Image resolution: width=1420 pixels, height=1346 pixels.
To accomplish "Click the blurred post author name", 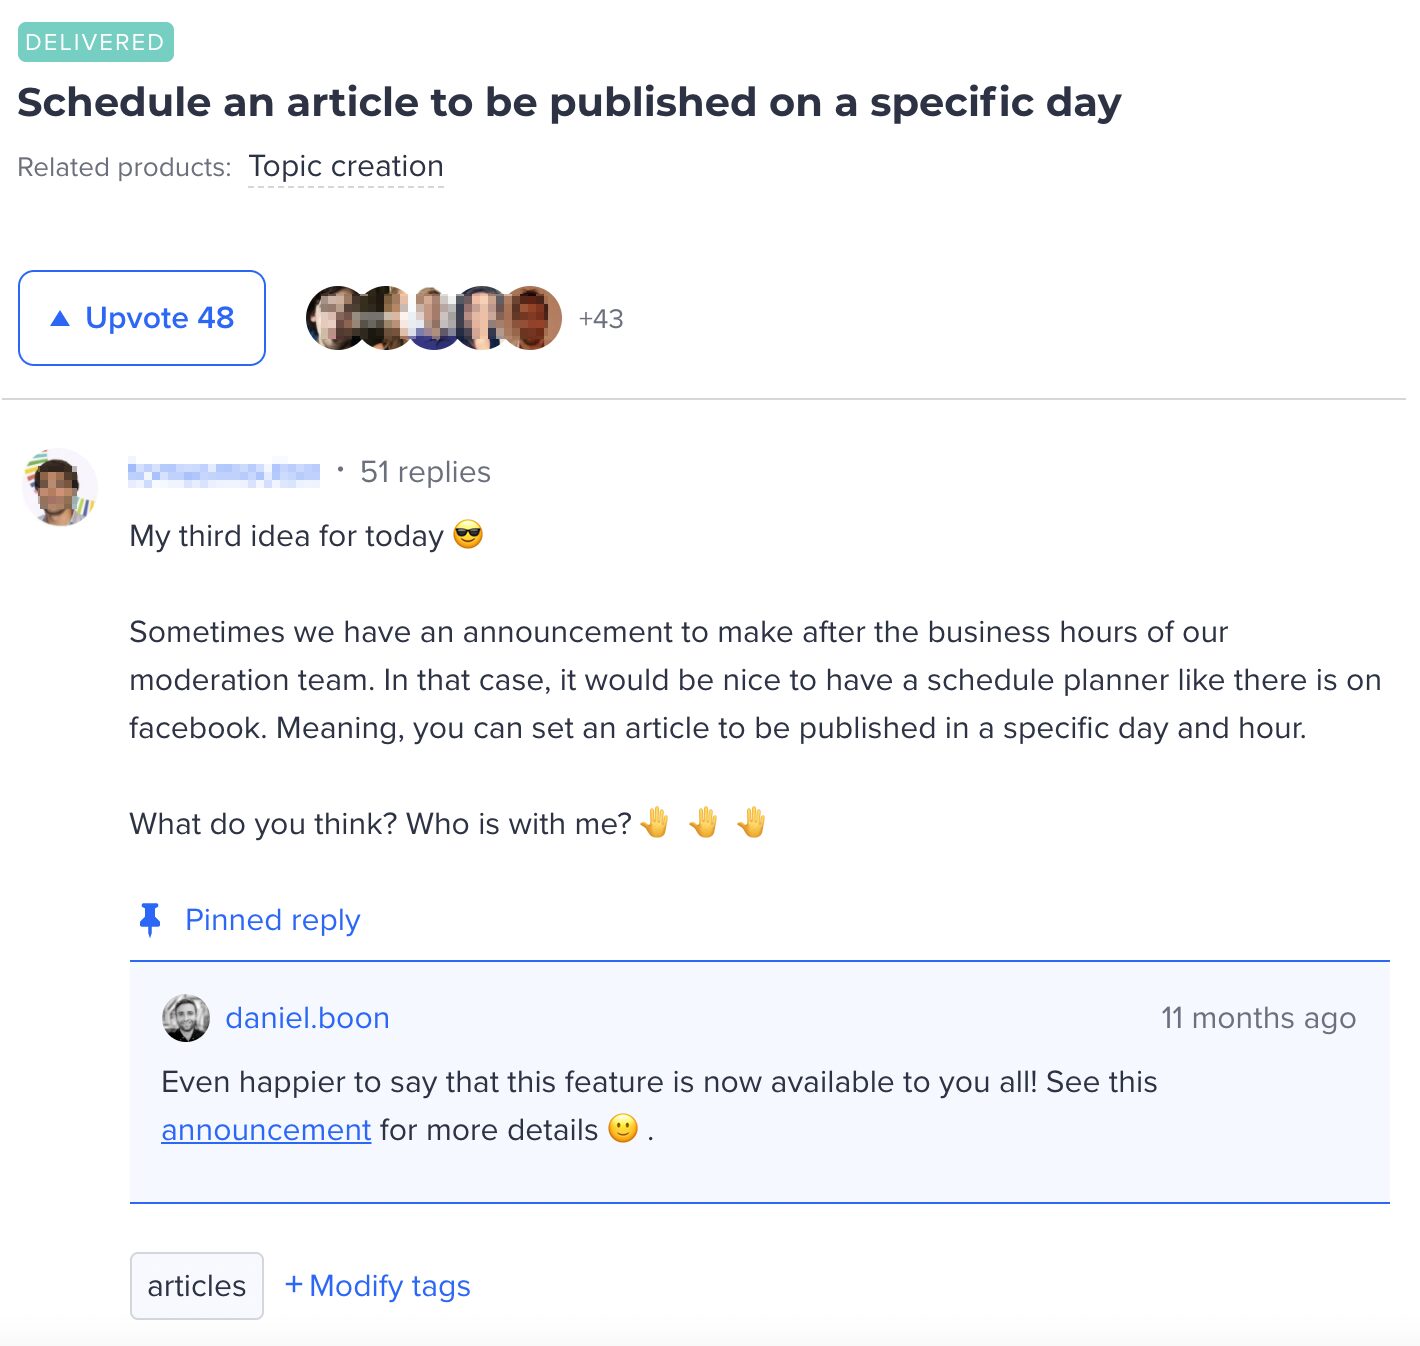I will (x=224, y=472).
